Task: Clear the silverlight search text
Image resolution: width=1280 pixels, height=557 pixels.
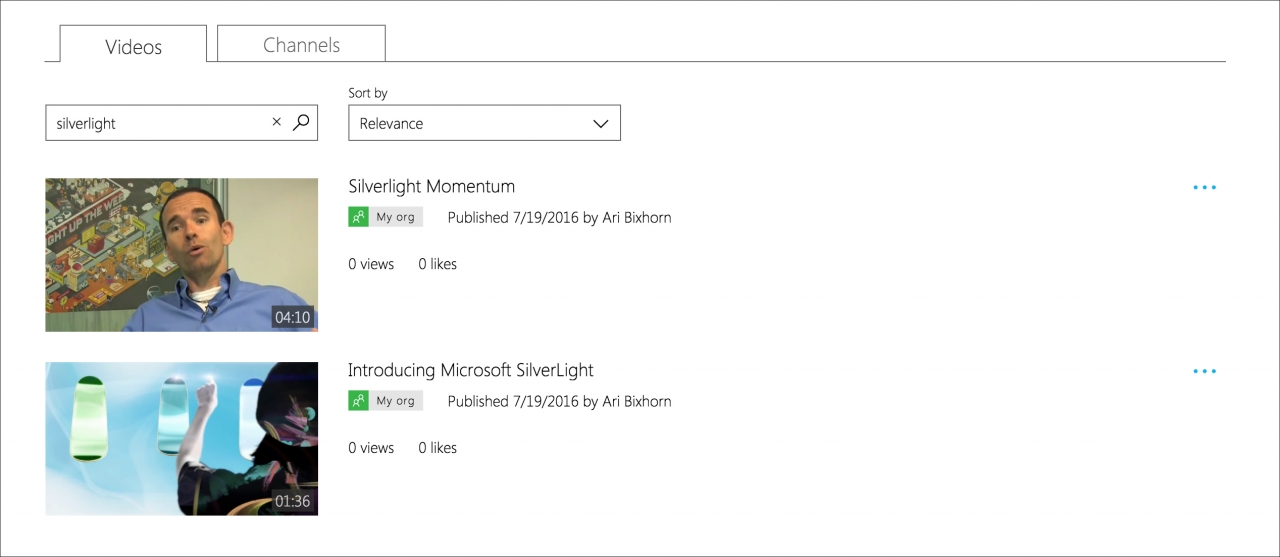Action: point(277,122)
